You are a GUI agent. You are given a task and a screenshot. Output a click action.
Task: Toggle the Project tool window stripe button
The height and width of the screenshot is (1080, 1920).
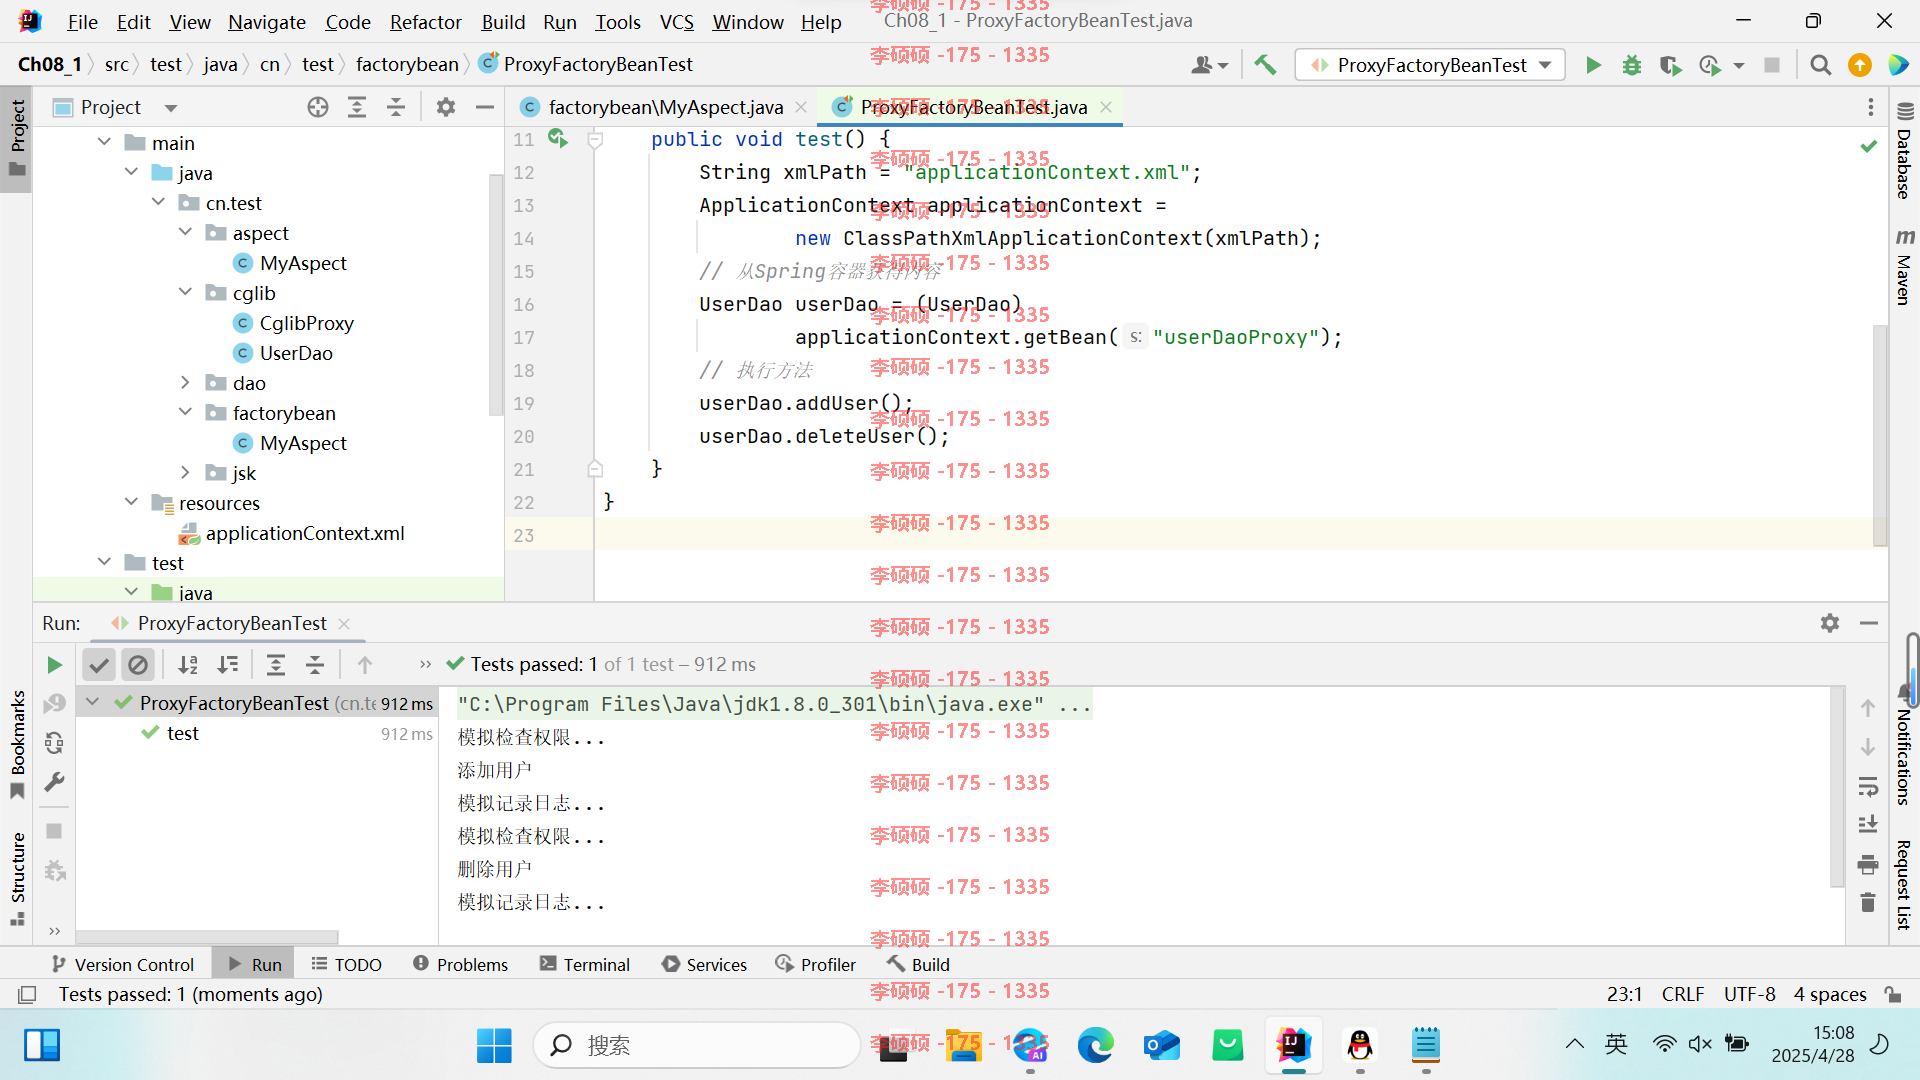pos(17,138)
